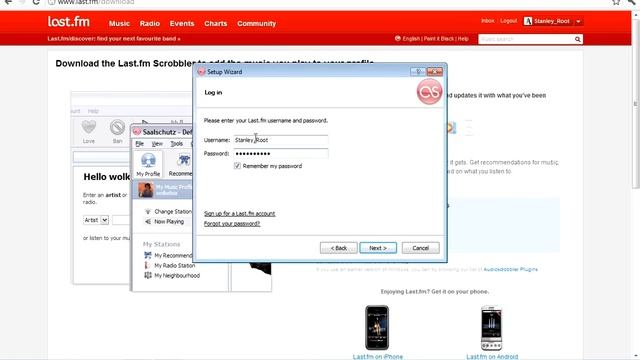Click the Love heart icon
640x360 pixels.
89,127
